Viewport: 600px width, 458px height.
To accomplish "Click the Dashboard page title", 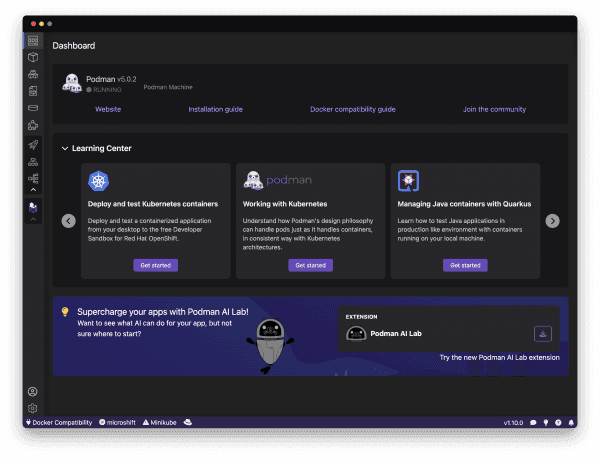I will [74, 46].
